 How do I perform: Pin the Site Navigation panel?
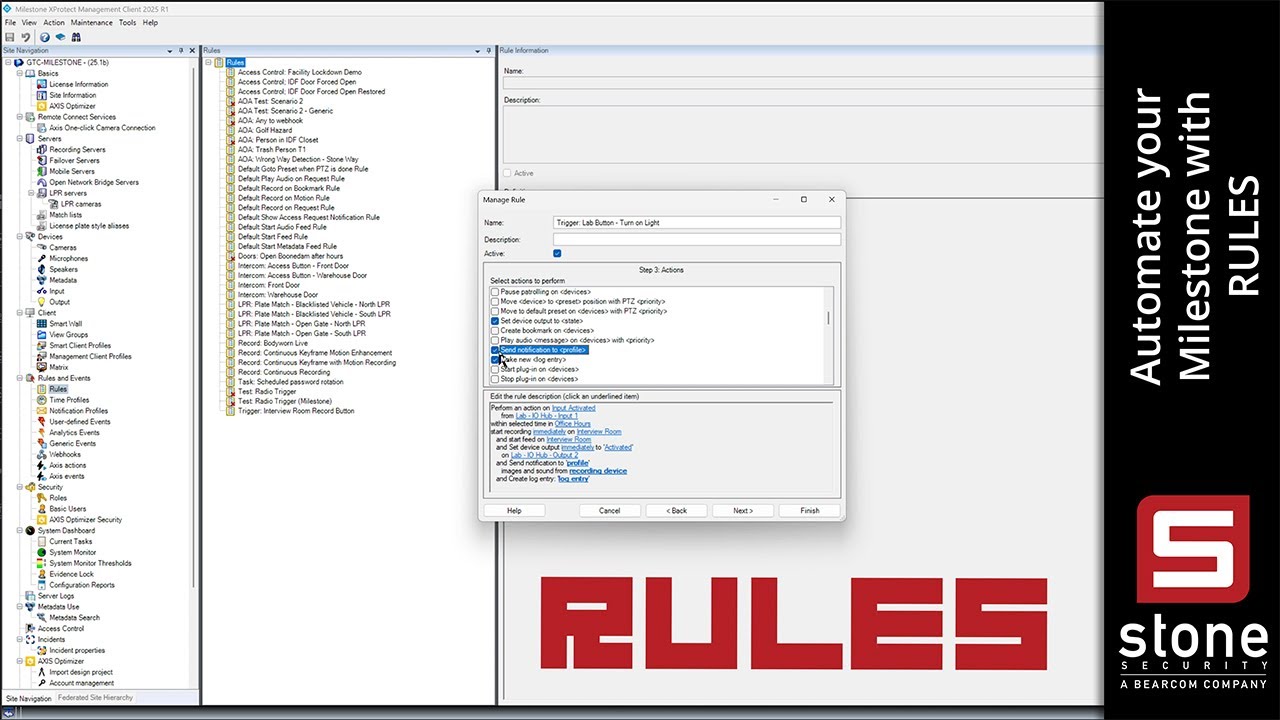pos(180,50)
